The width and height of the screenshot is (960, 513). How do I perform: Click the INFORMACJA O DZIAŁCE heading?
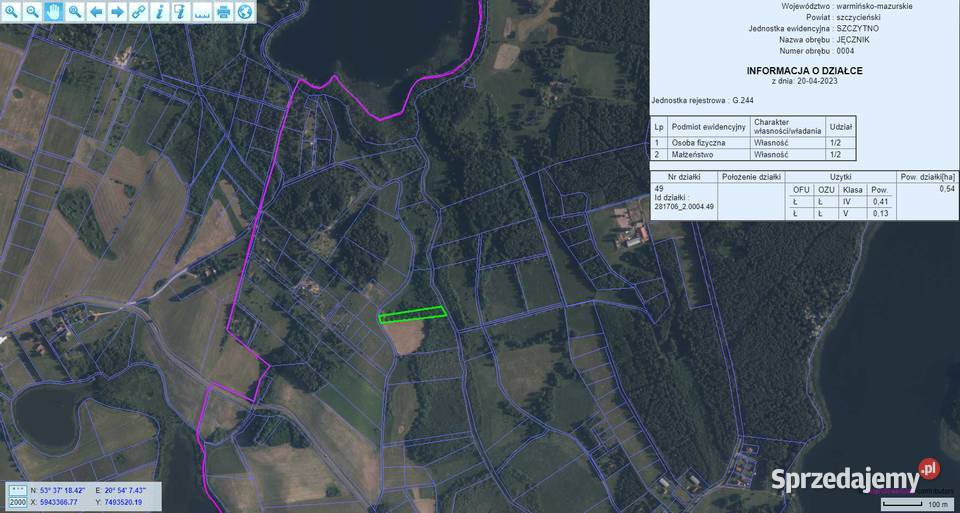(804, 71)
